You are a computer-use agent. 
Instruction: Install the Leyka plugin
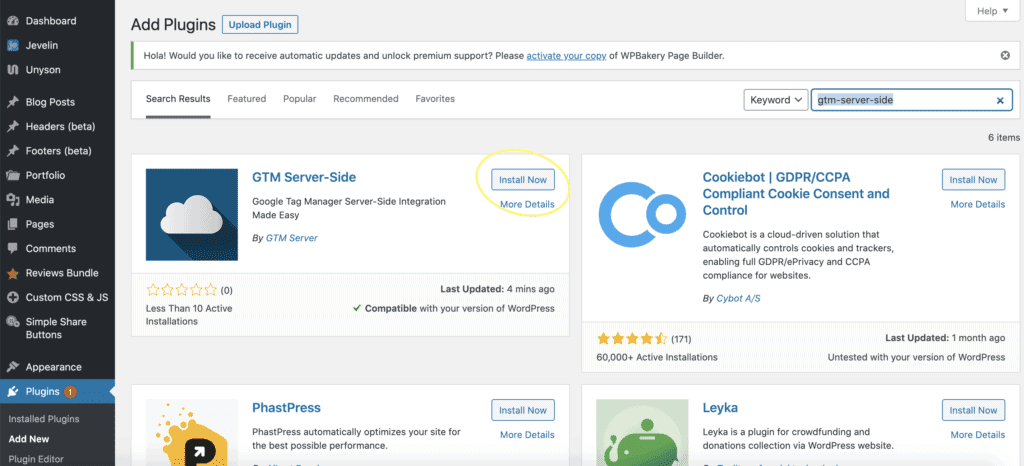(x=973, y=410)
